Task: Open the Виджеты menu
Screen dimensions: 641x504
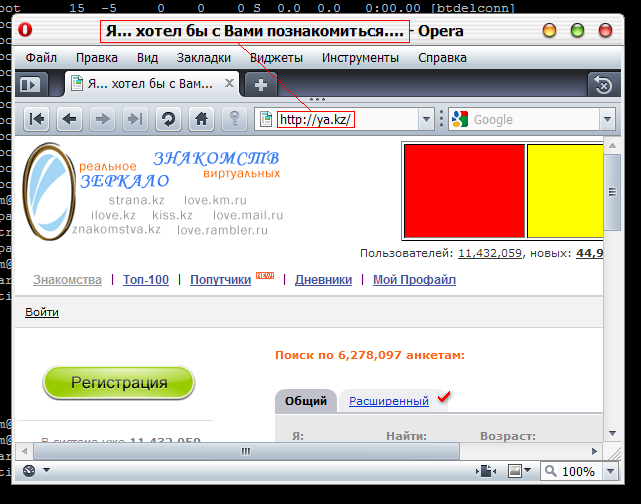Action: (x=276, y=58)
